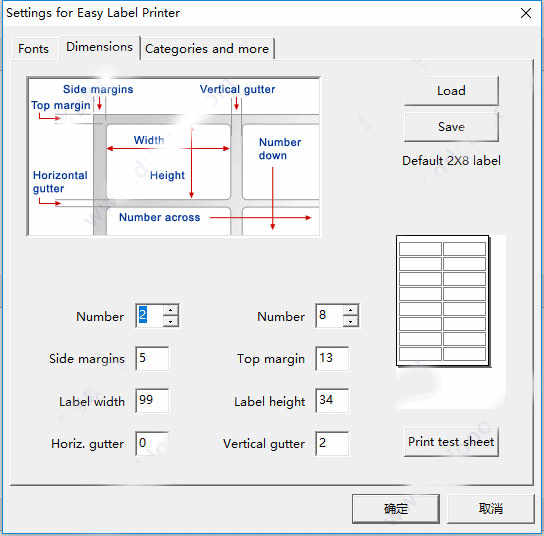
Task: Focus the Side margins input field
Action: pos(152,358)
